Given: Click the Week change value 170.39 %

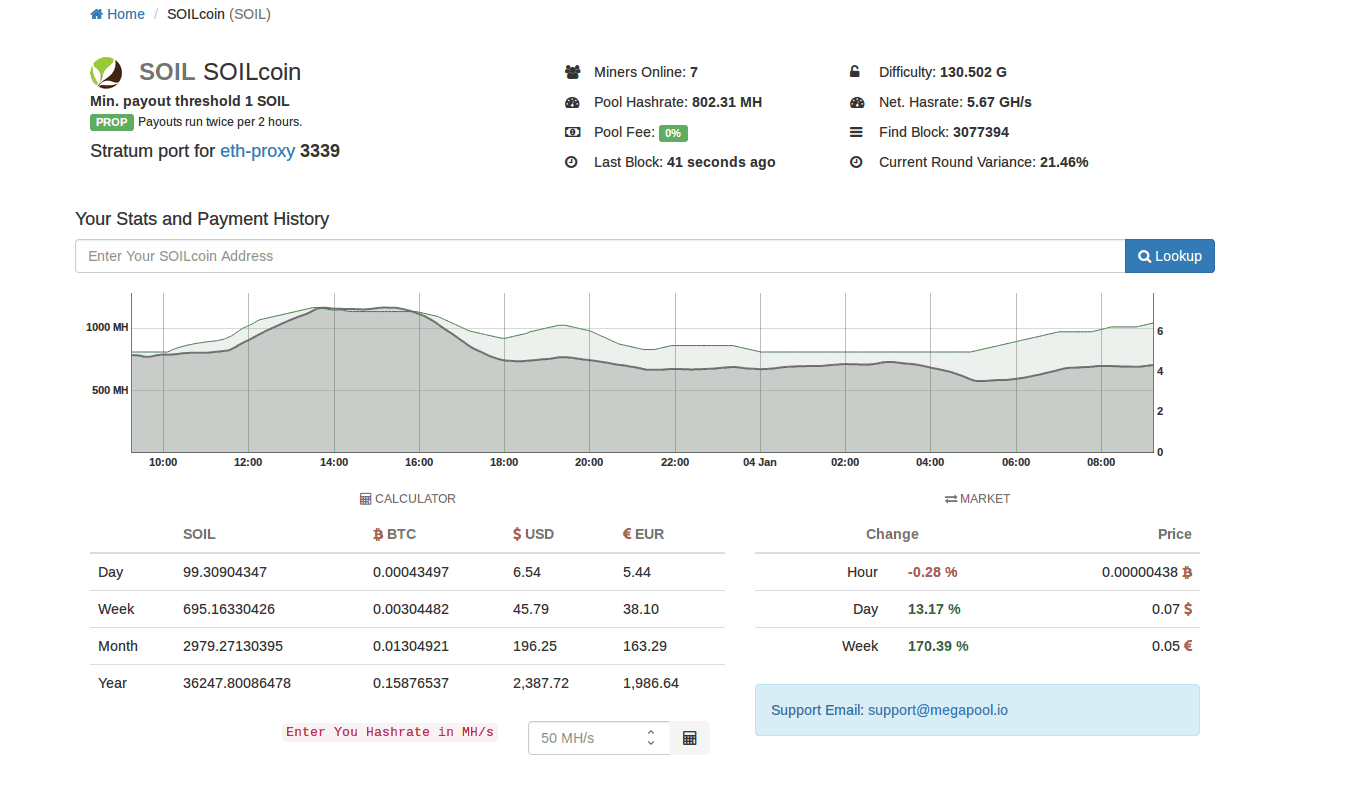Looking at the screenshot, I should (x=938, y=646).
